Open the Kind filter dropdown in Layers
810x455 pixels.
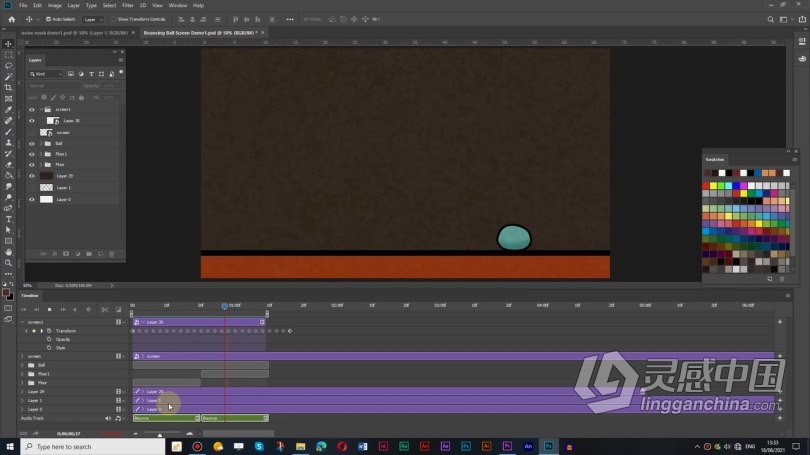click(46, 74)
